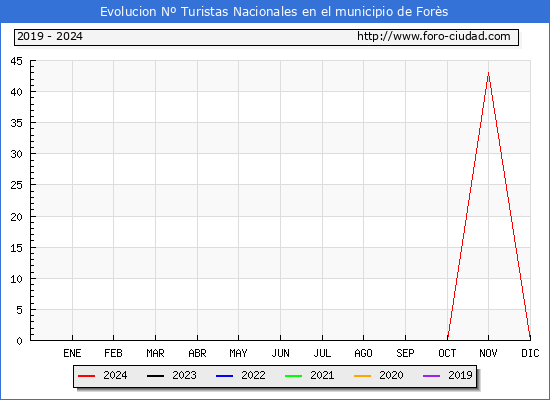
Task: Click the red line peak at NOV
Action: coord(488,73)
